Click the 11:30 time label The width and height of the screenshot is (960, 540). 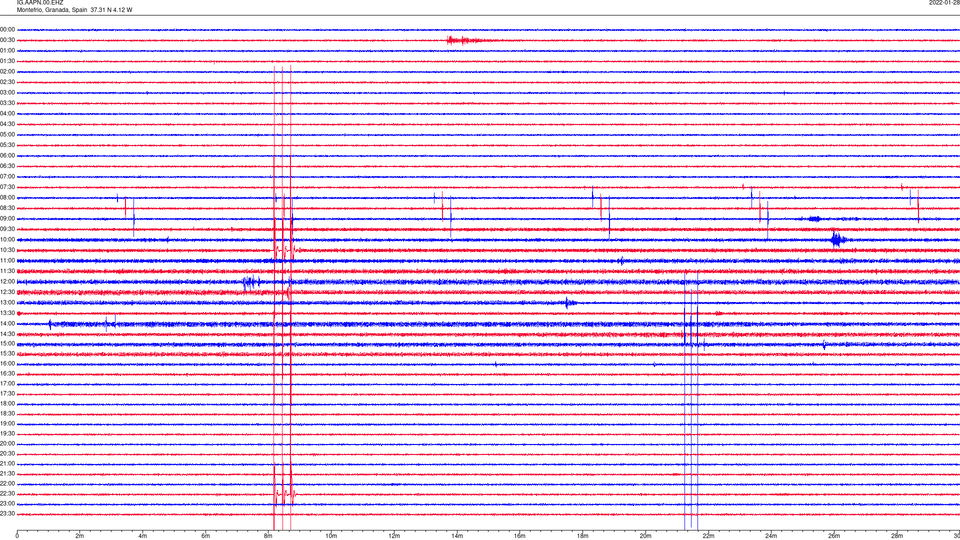pyautogui.click(x=7, y=271)
